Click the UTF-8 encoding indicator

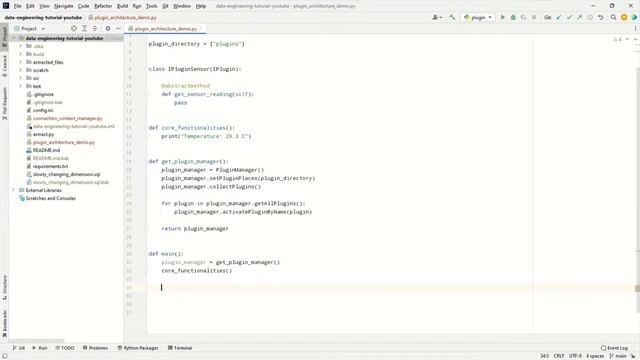[x=575, y=356]
